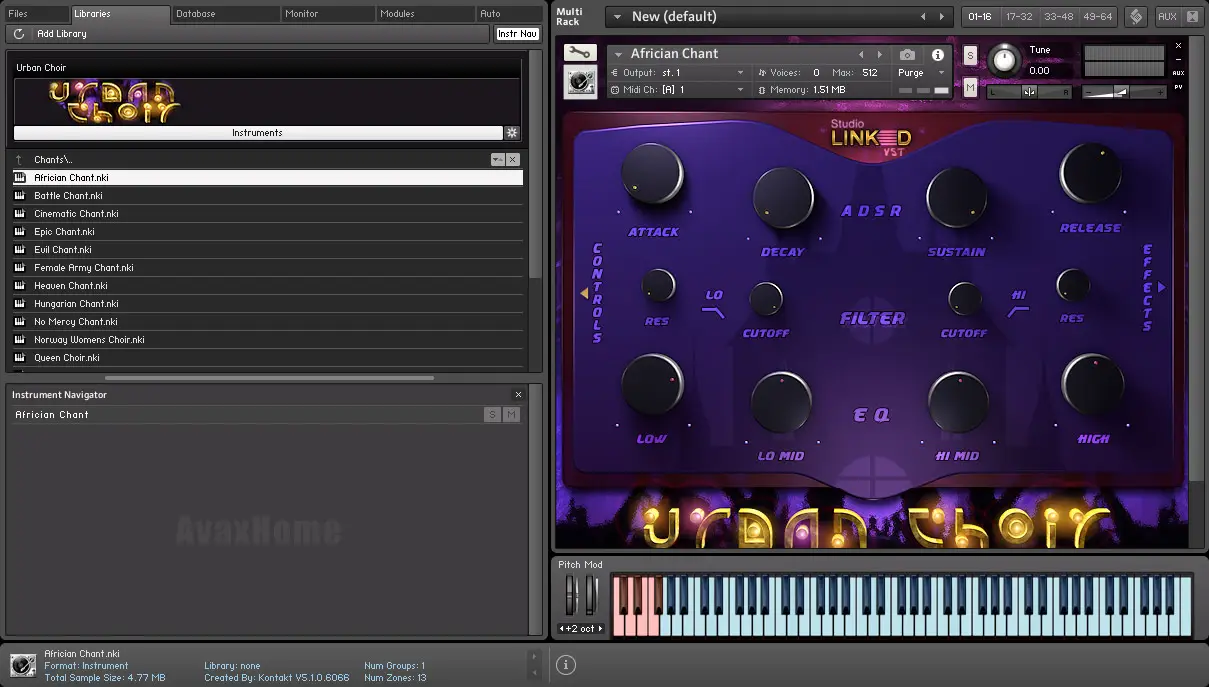This screenshot has width=1209, height=687.
Task: Open instrument edit mode with wrench icon
Action: point(579,53)
